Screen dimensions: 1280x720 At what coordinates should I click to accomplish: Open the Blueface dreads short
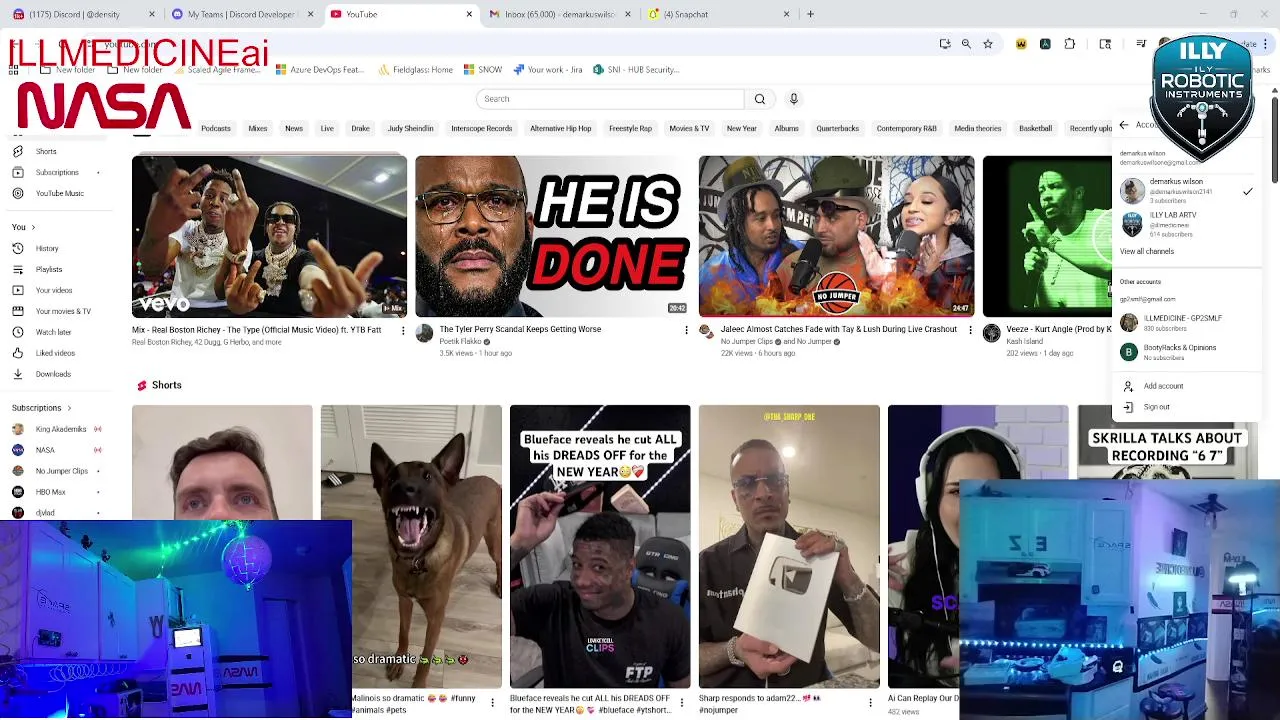[600, 546]
